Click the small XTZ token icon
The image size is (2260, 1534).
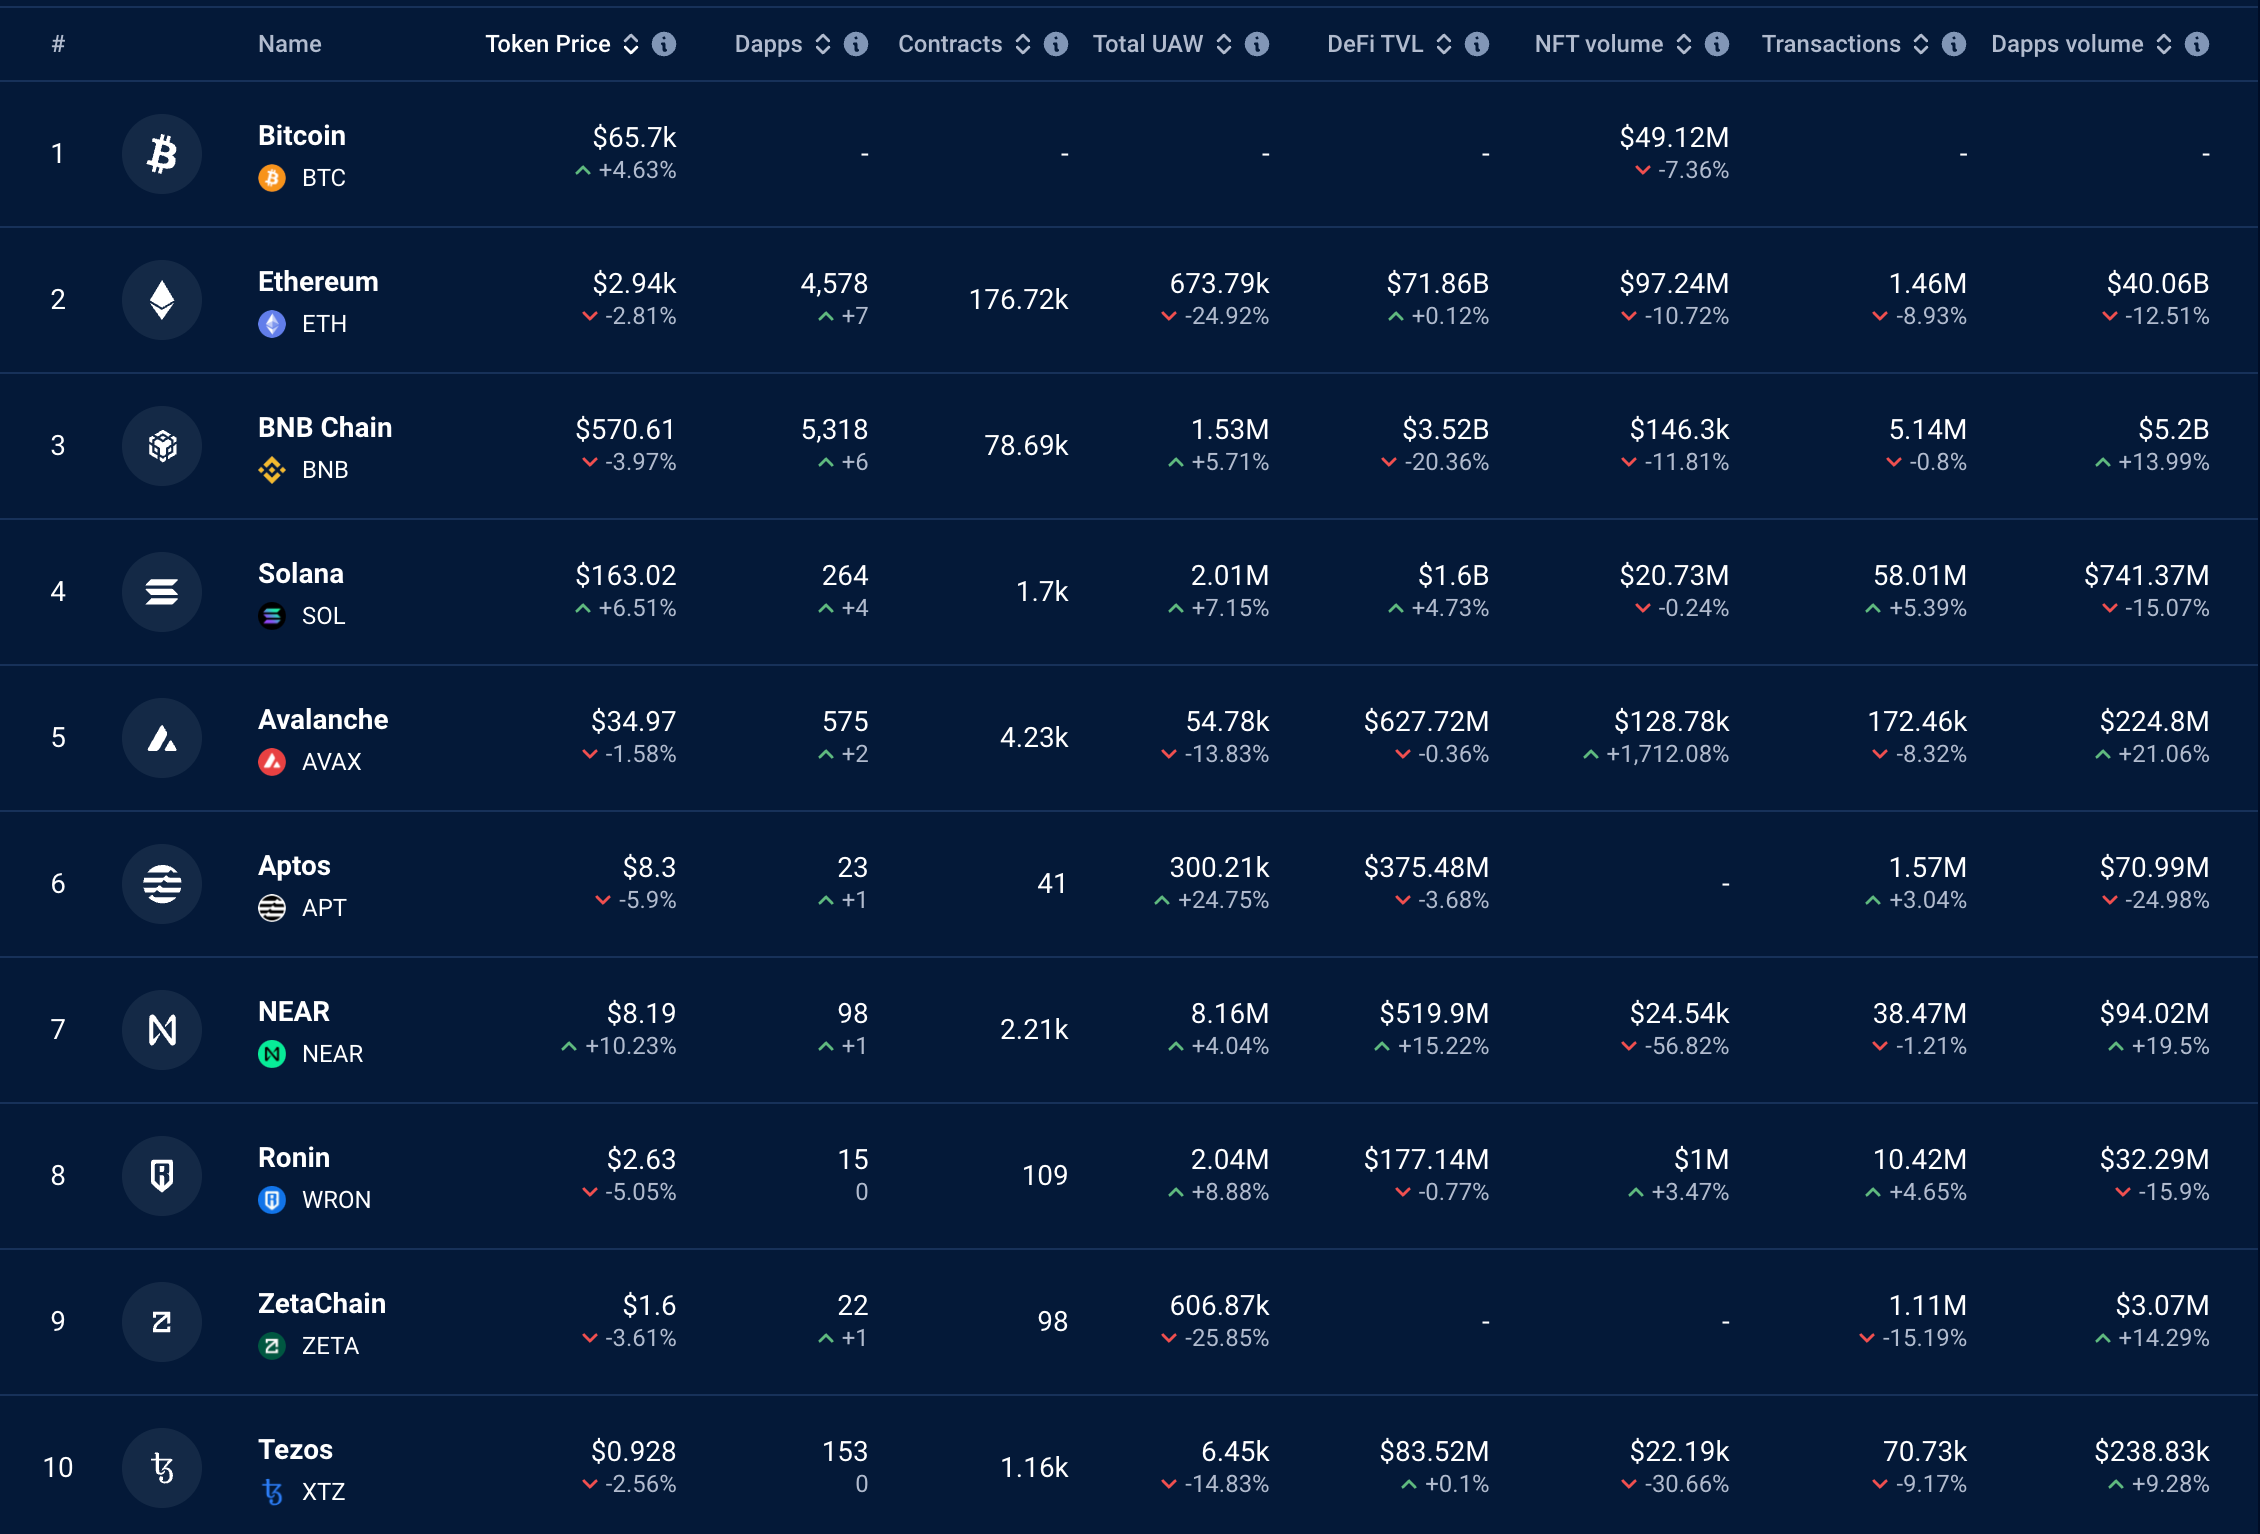pos(272,1492)
